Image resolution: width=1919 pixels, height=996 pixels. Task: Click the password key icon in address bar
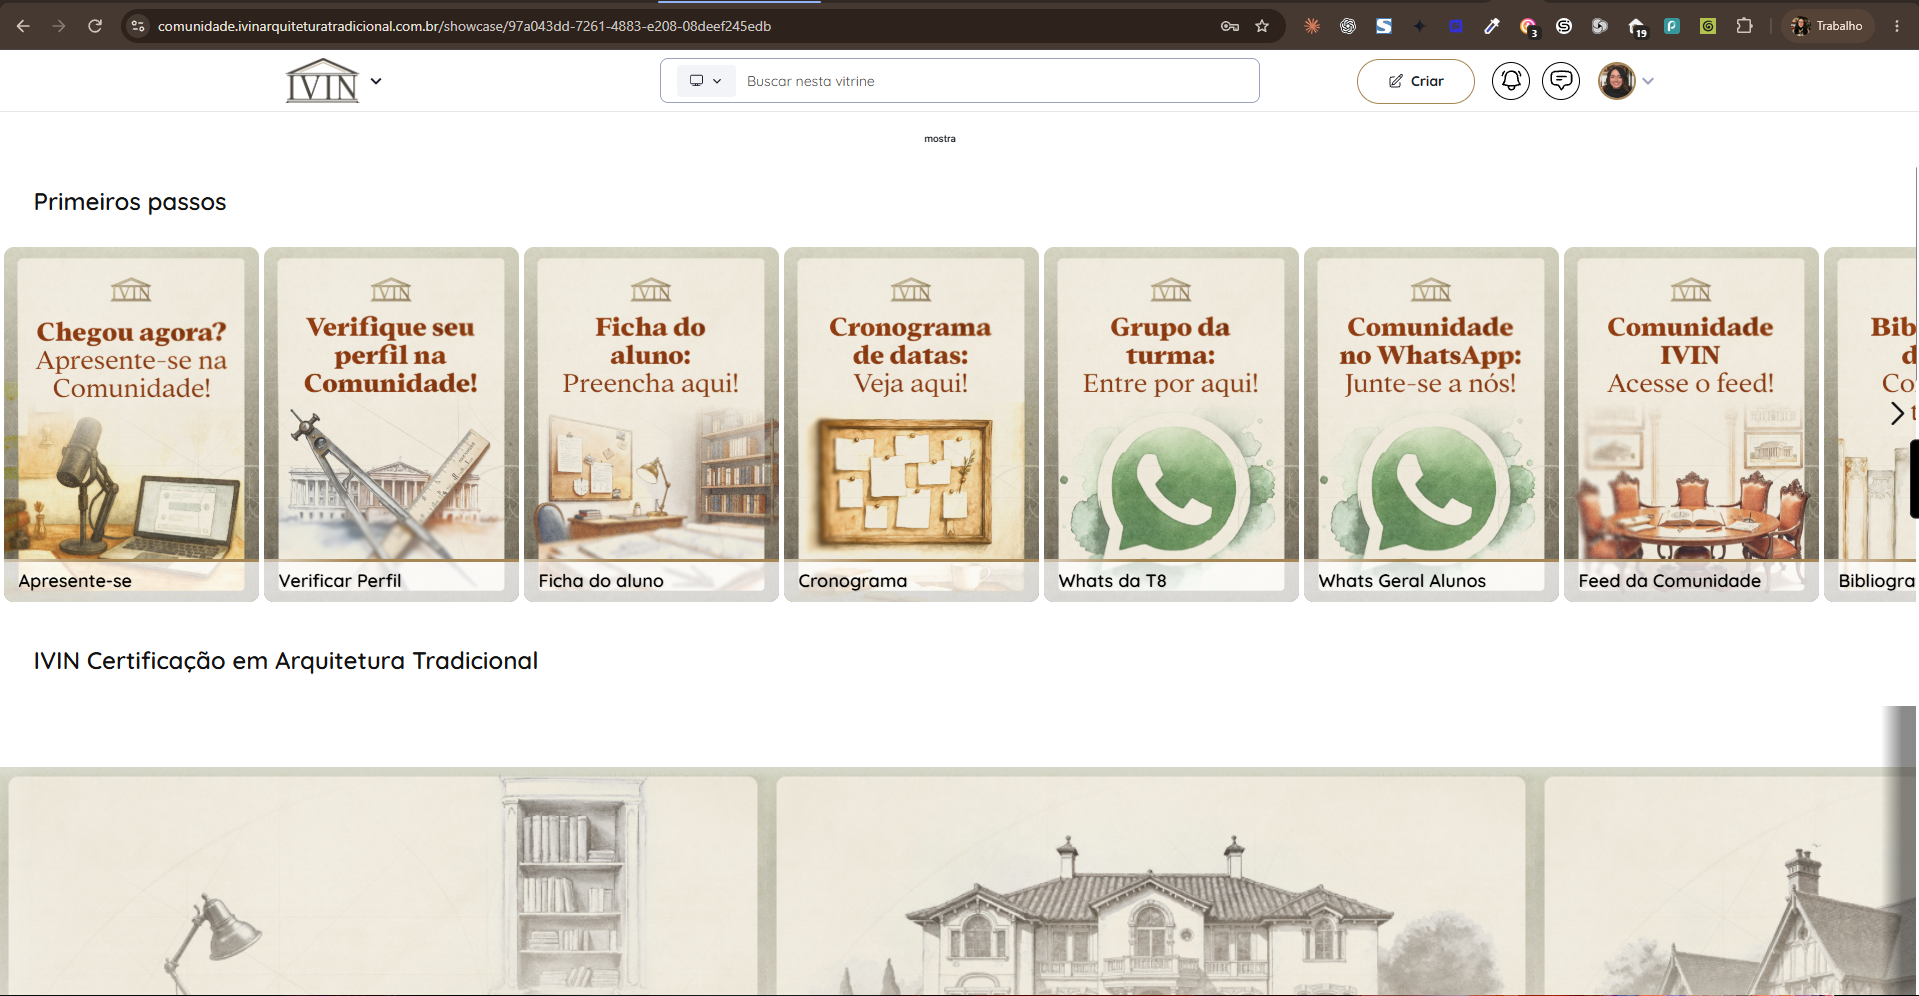click(1230, 26)
